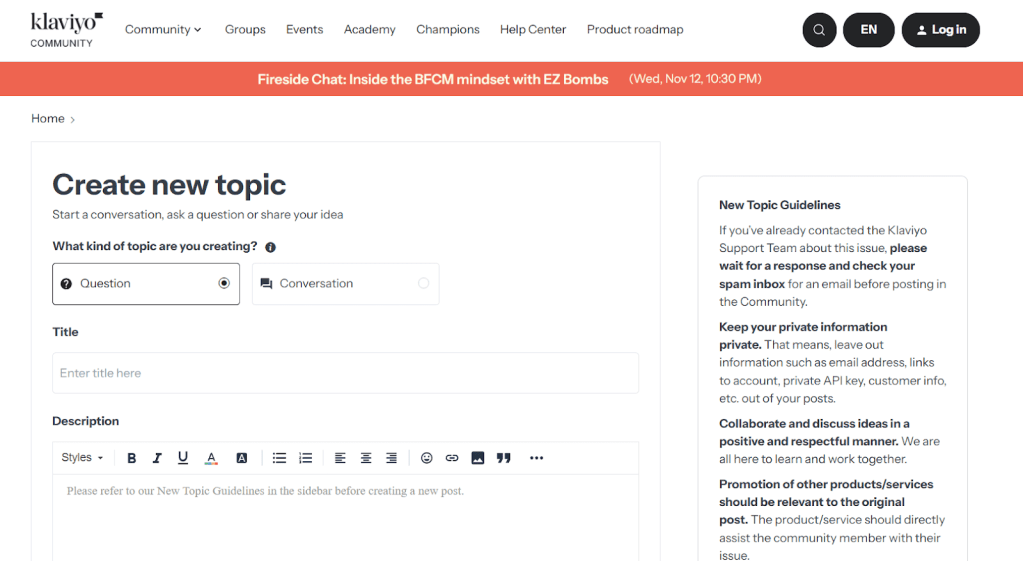
Task: Apply italic formatting in the editor
Action: (157, 458)
